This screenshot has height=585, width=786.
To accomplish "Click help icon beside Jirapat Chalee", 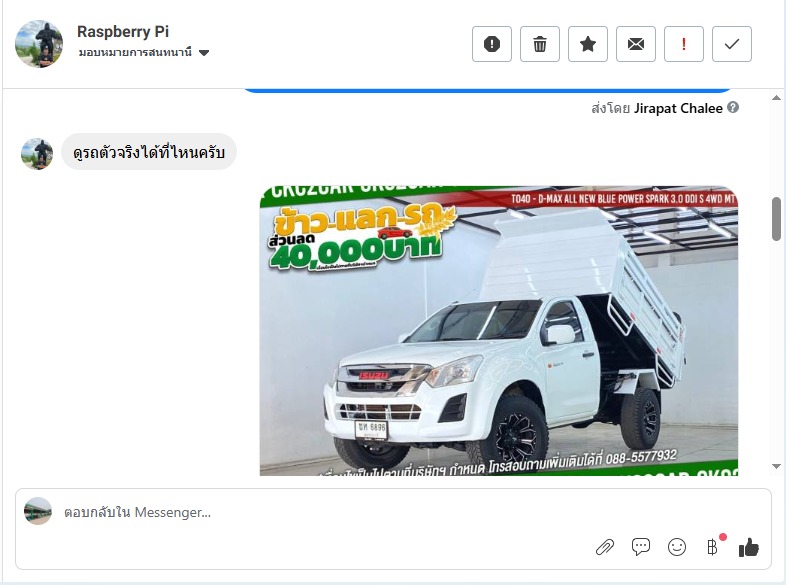I will tap(733, 107).
